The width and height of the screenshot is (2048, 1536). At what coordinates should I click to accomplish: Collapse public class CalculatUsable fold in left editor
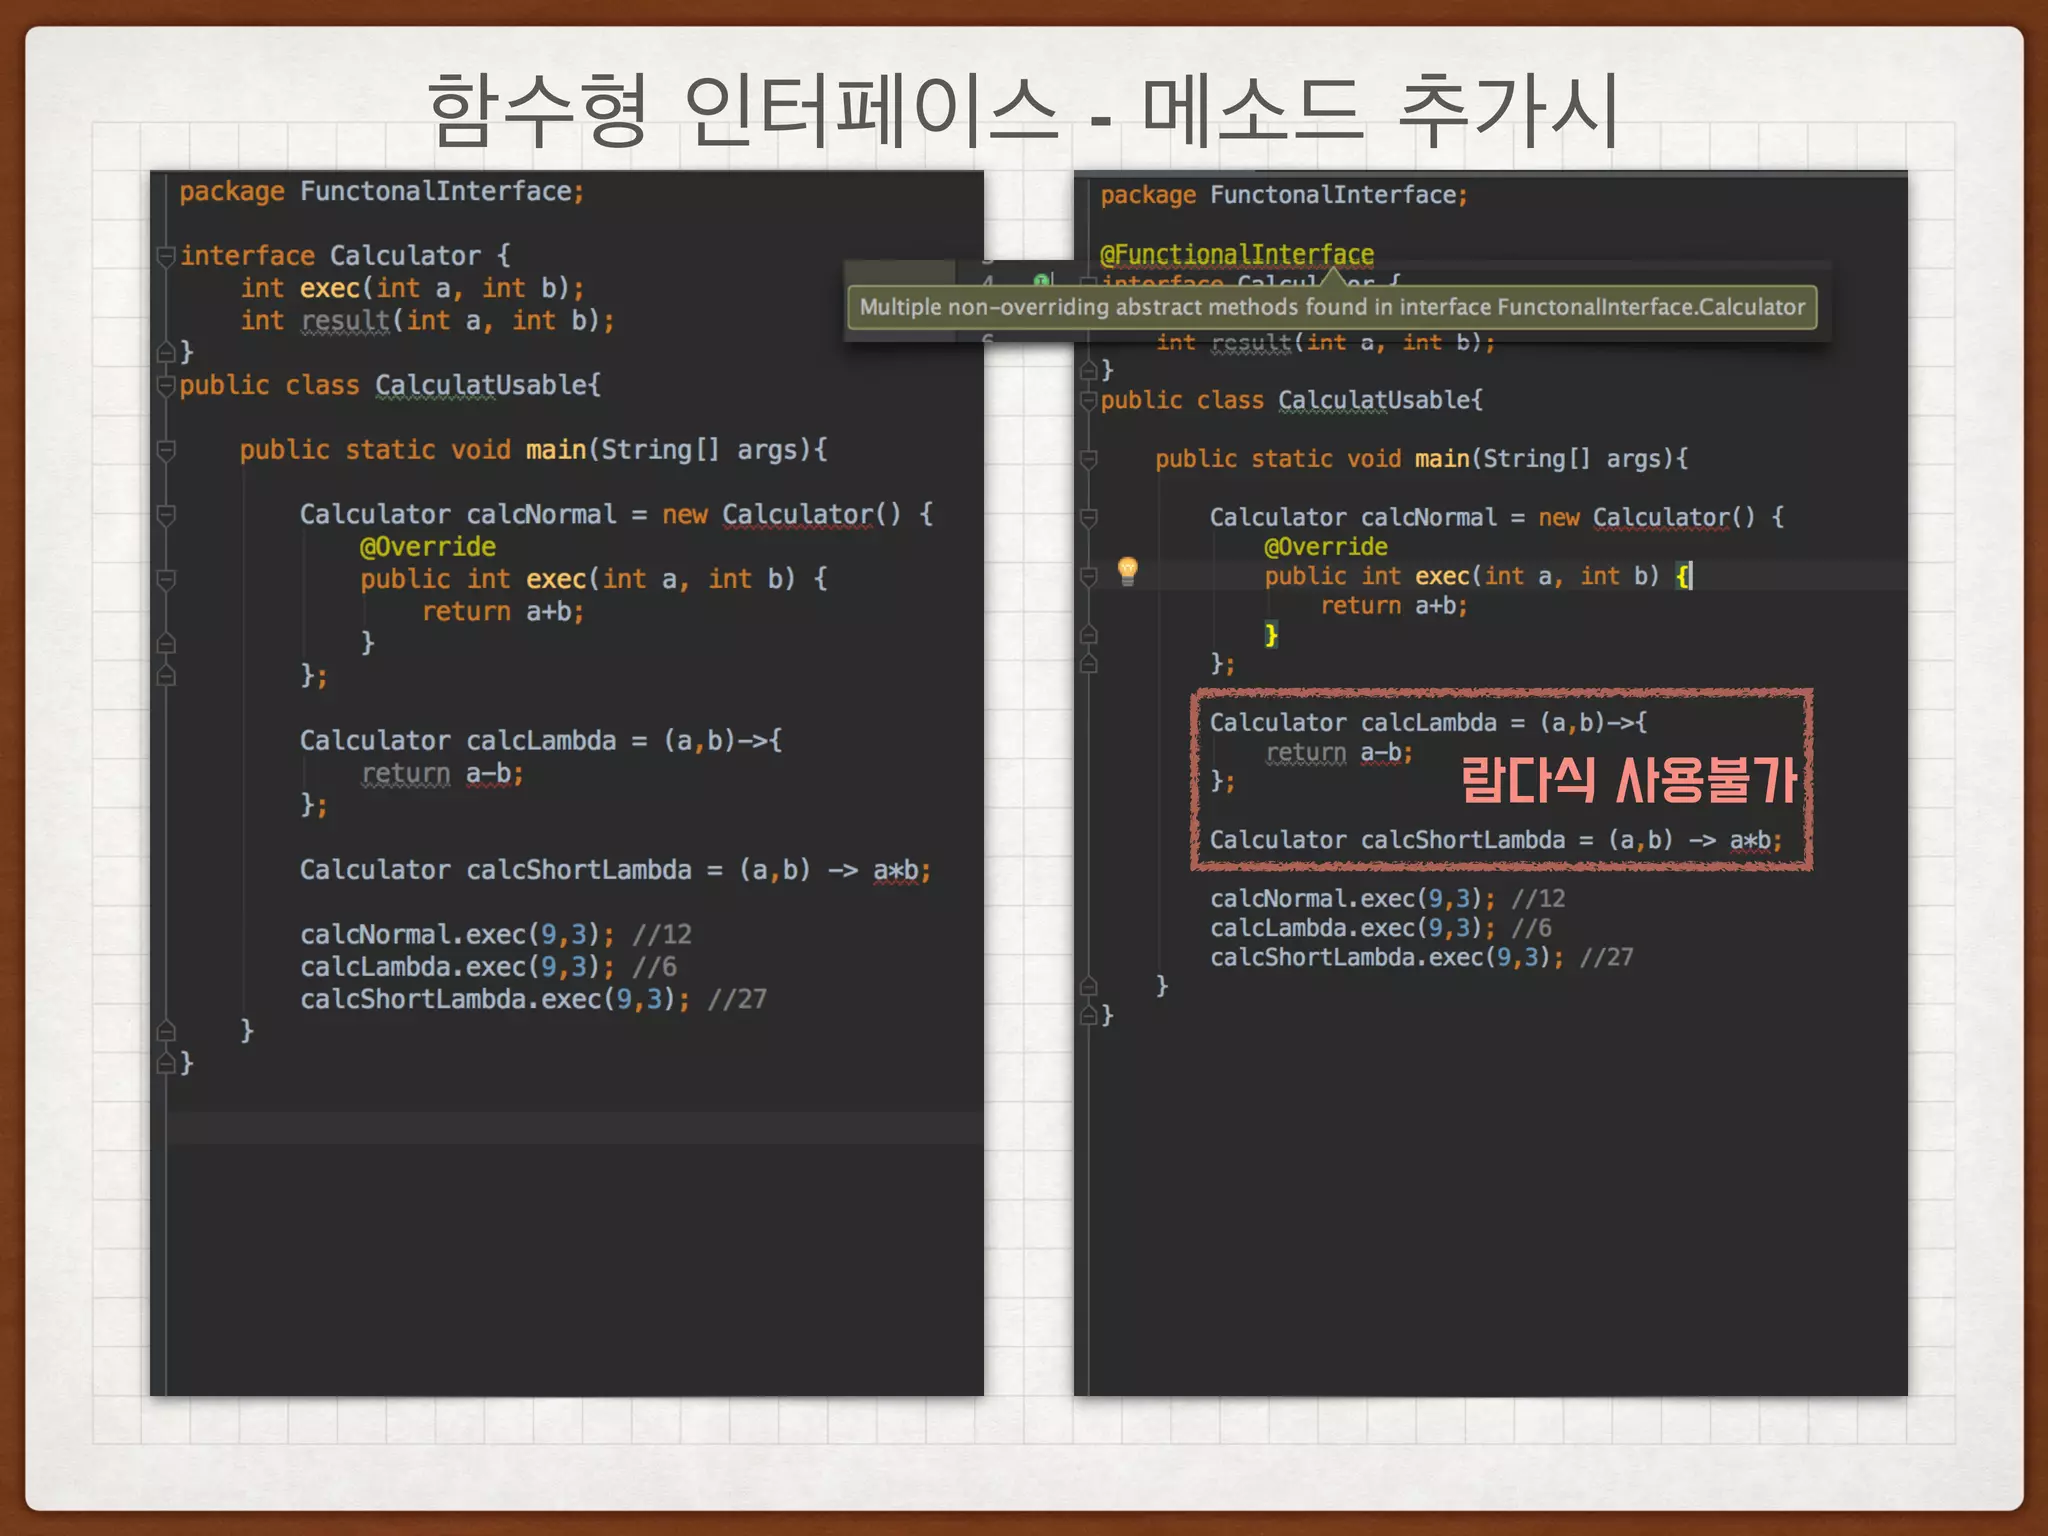[x=166, y=386]
